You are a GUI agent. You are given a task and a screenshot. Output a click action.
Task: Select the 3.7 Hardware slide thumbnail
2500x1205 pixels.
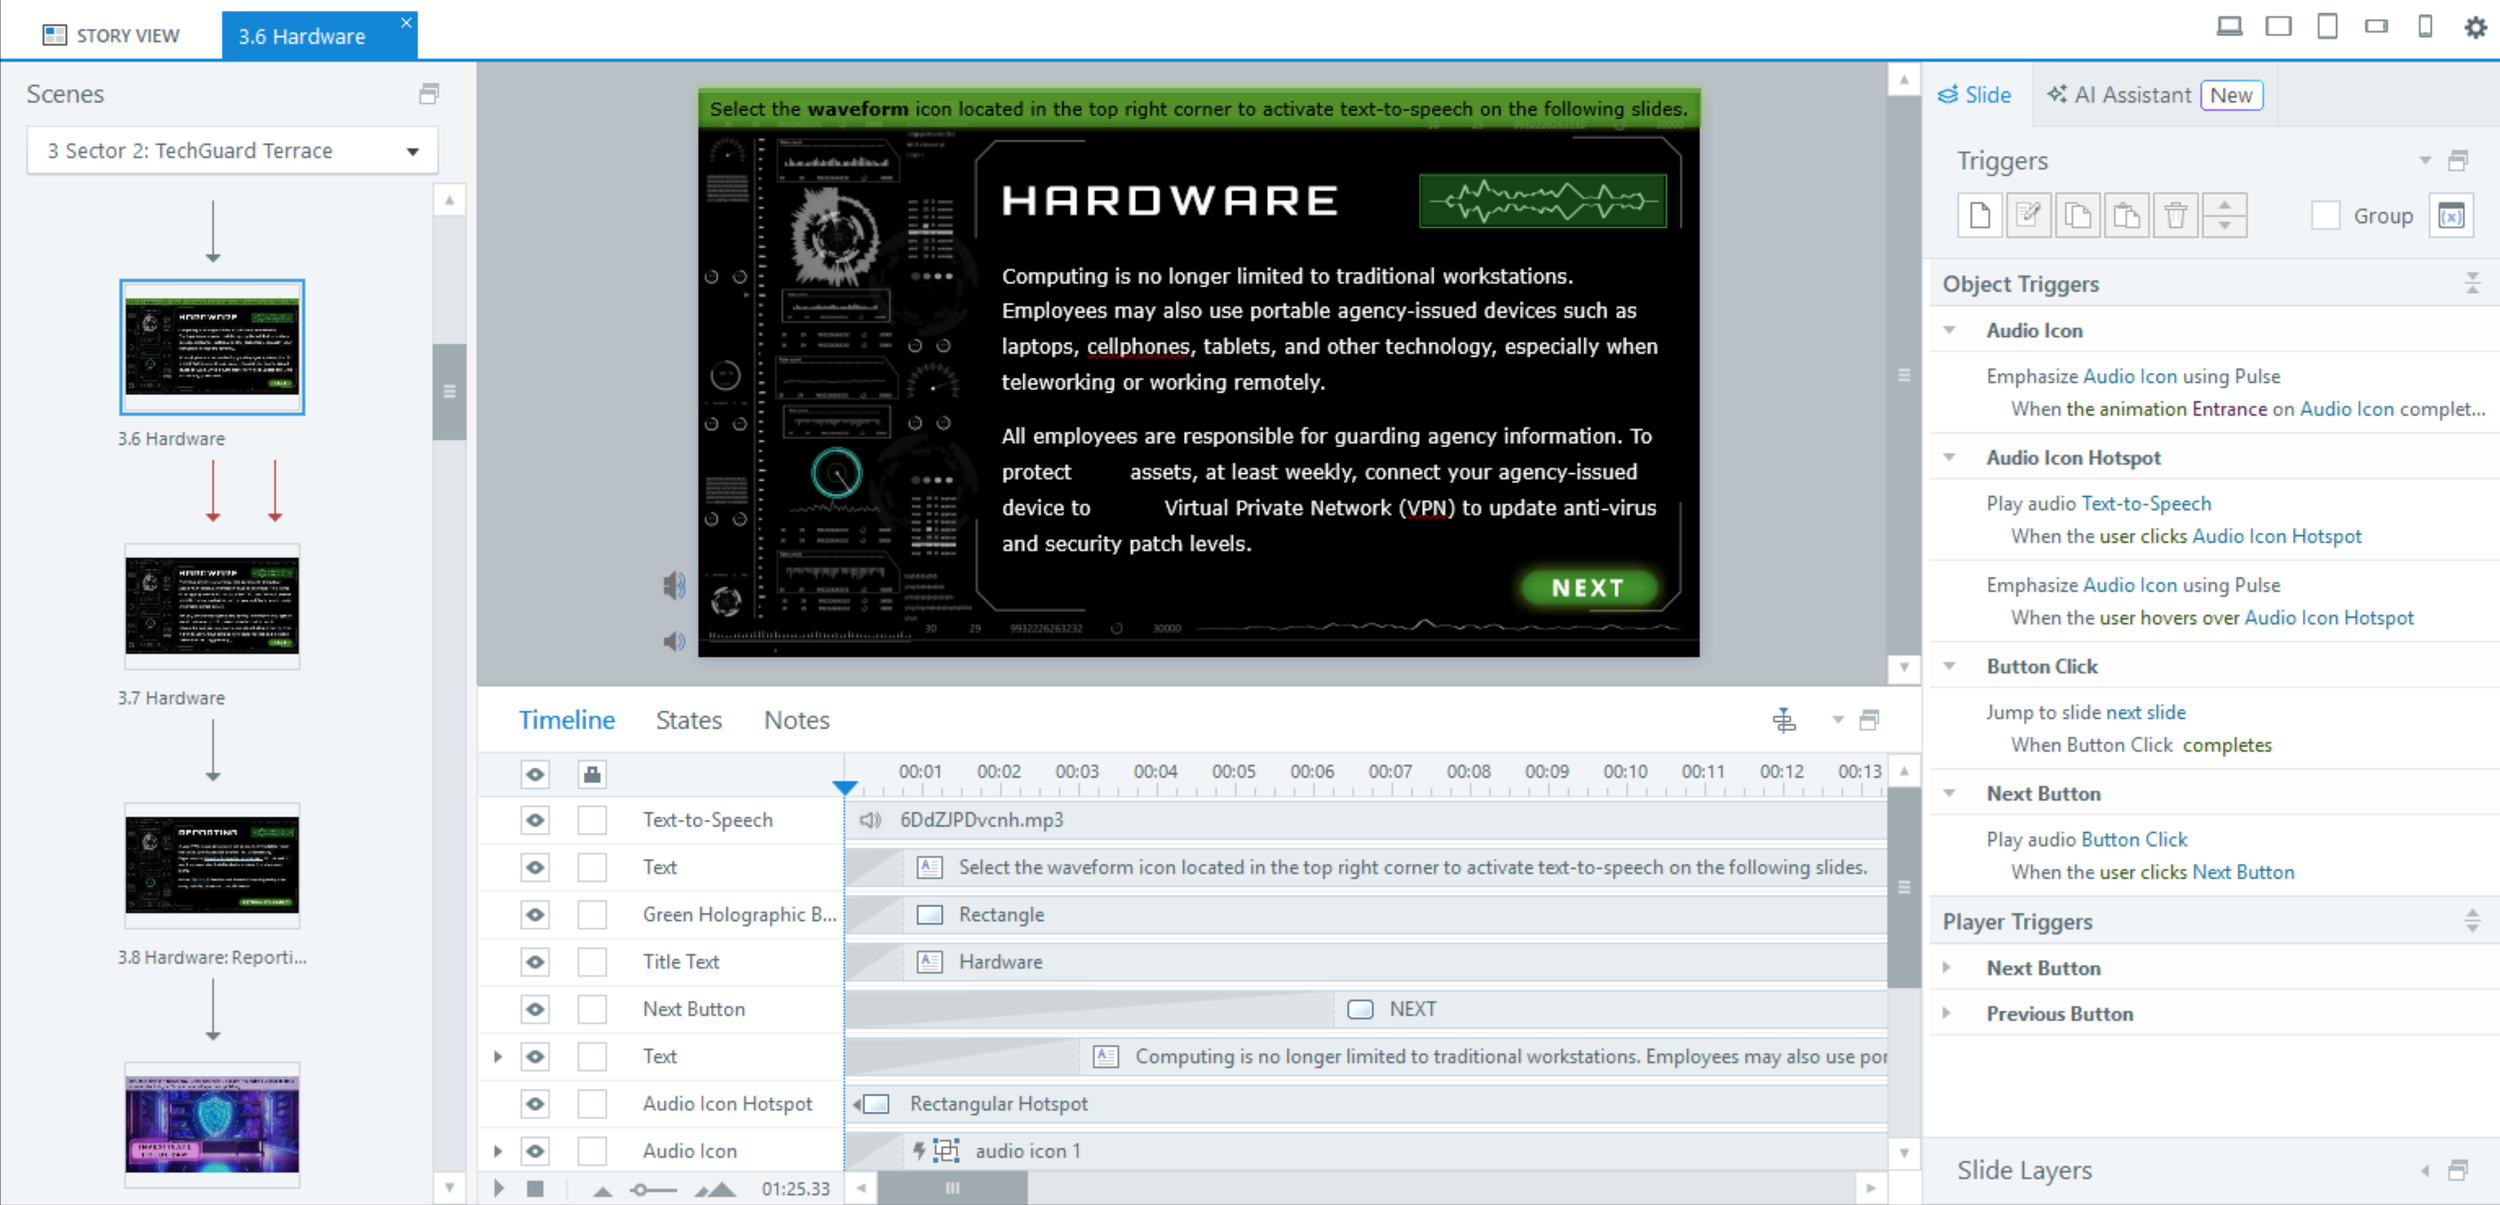click(212, 607)
